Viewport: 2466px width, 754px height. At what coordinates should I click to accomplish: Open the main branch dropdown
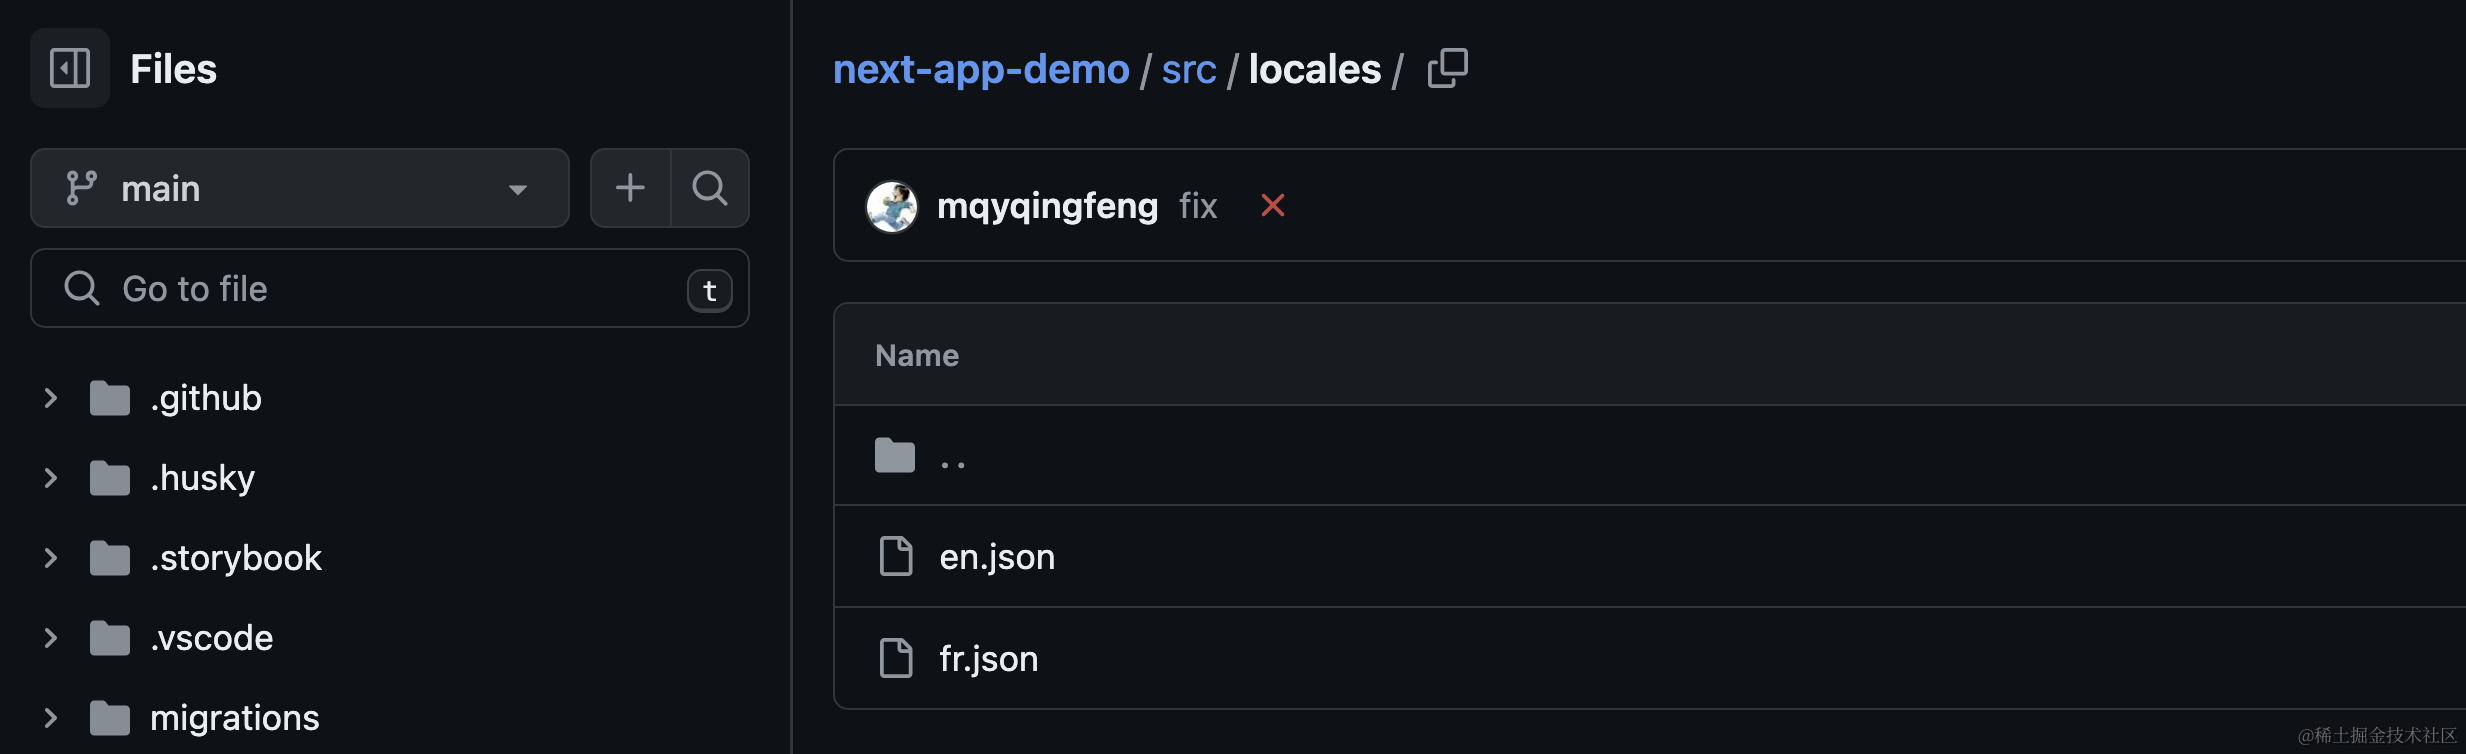(299, 188)
